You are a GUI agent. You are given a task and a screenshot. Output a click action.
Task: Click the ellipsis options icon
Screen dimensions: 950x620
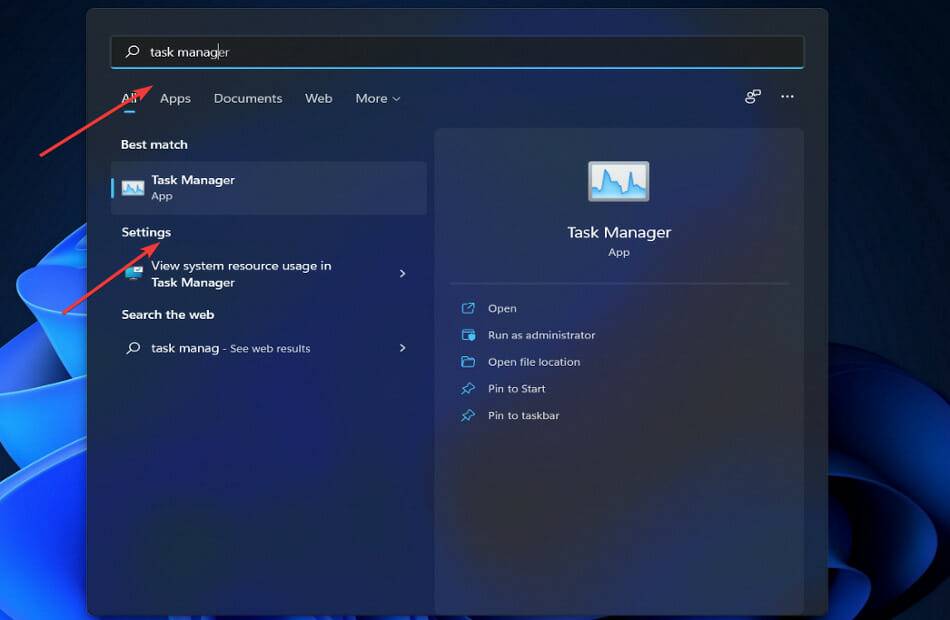[x=787, y=96]
